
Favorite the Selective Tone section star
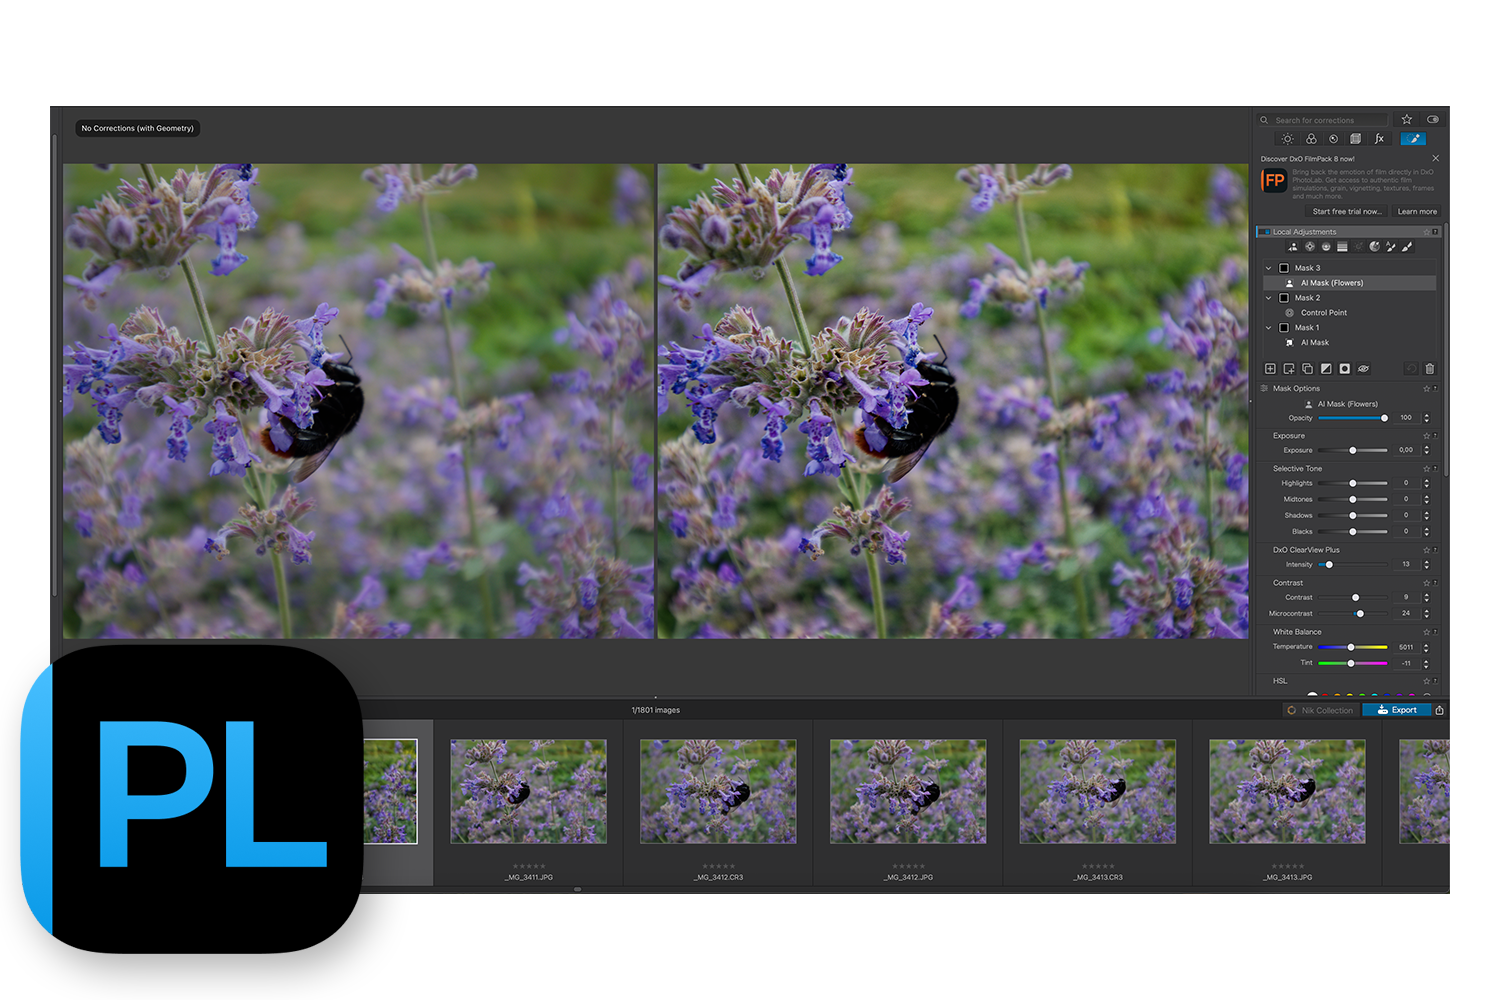[1427, 469]
